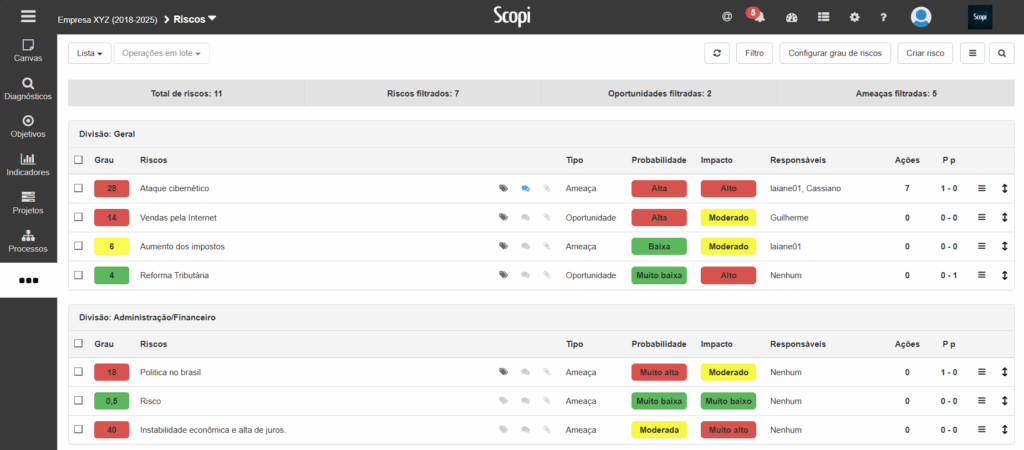
Task: Open the column options menu icon
Action: pos(972,54)
